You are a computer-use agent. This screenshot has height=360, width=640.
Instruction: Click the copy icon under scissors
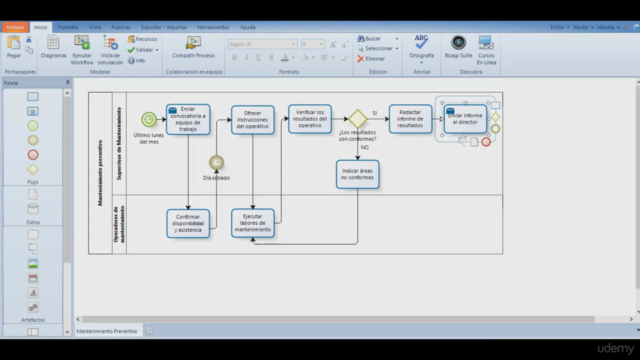click(x=29, y=50)
